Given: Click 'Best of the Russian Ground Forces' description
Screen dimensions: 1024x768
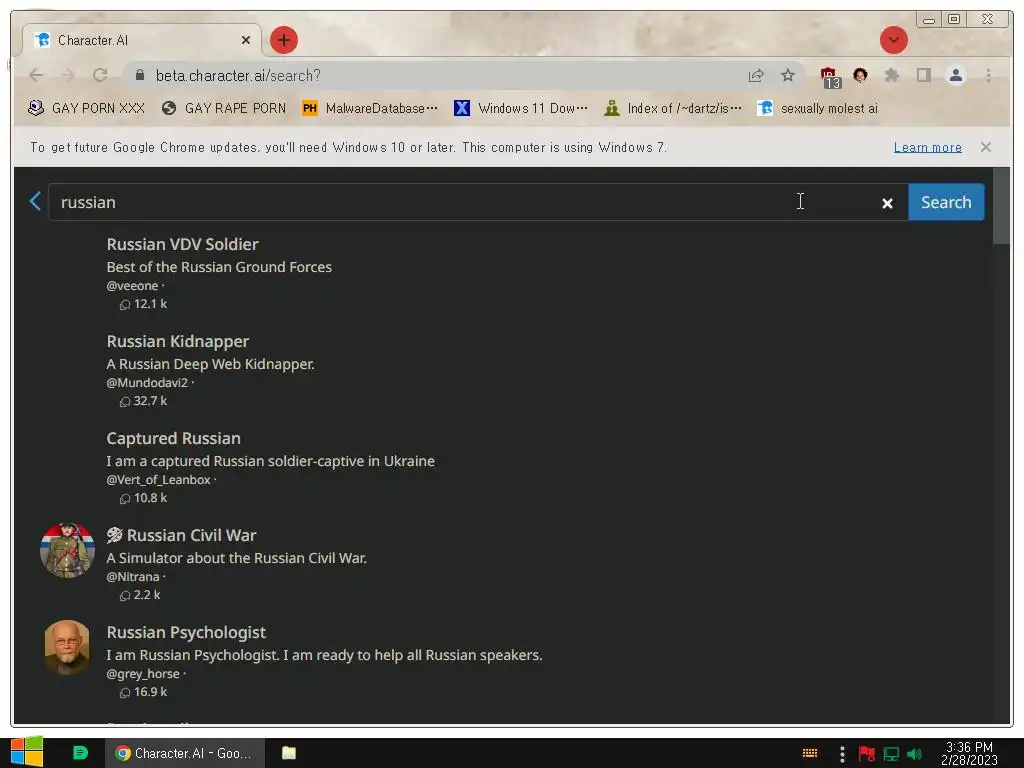Looking at the screenshot, I should pos(219,267).
